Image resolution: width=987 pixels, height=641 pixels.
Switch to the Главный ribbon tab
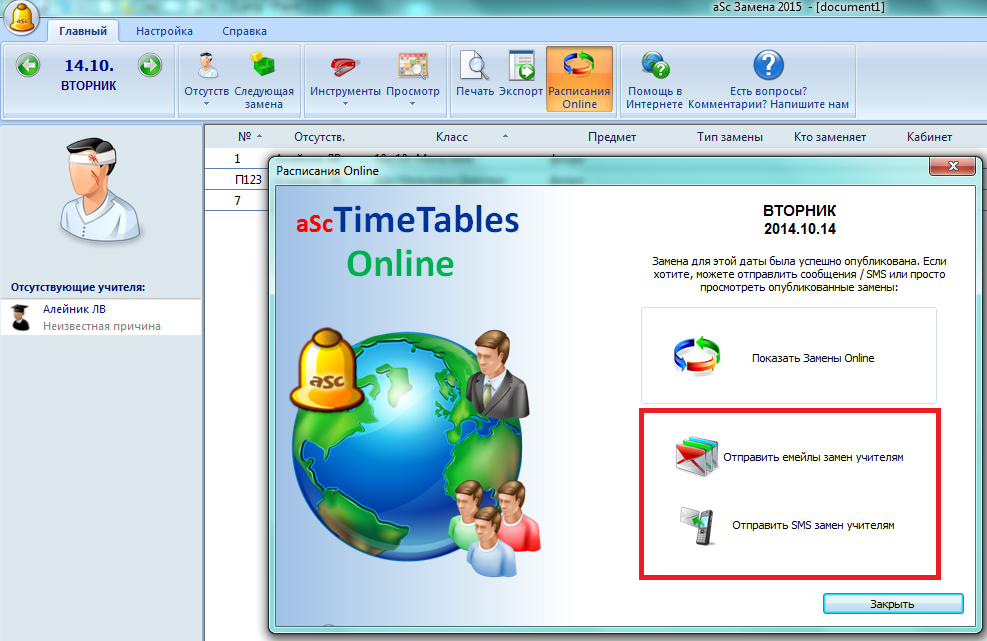coord(83,31)
